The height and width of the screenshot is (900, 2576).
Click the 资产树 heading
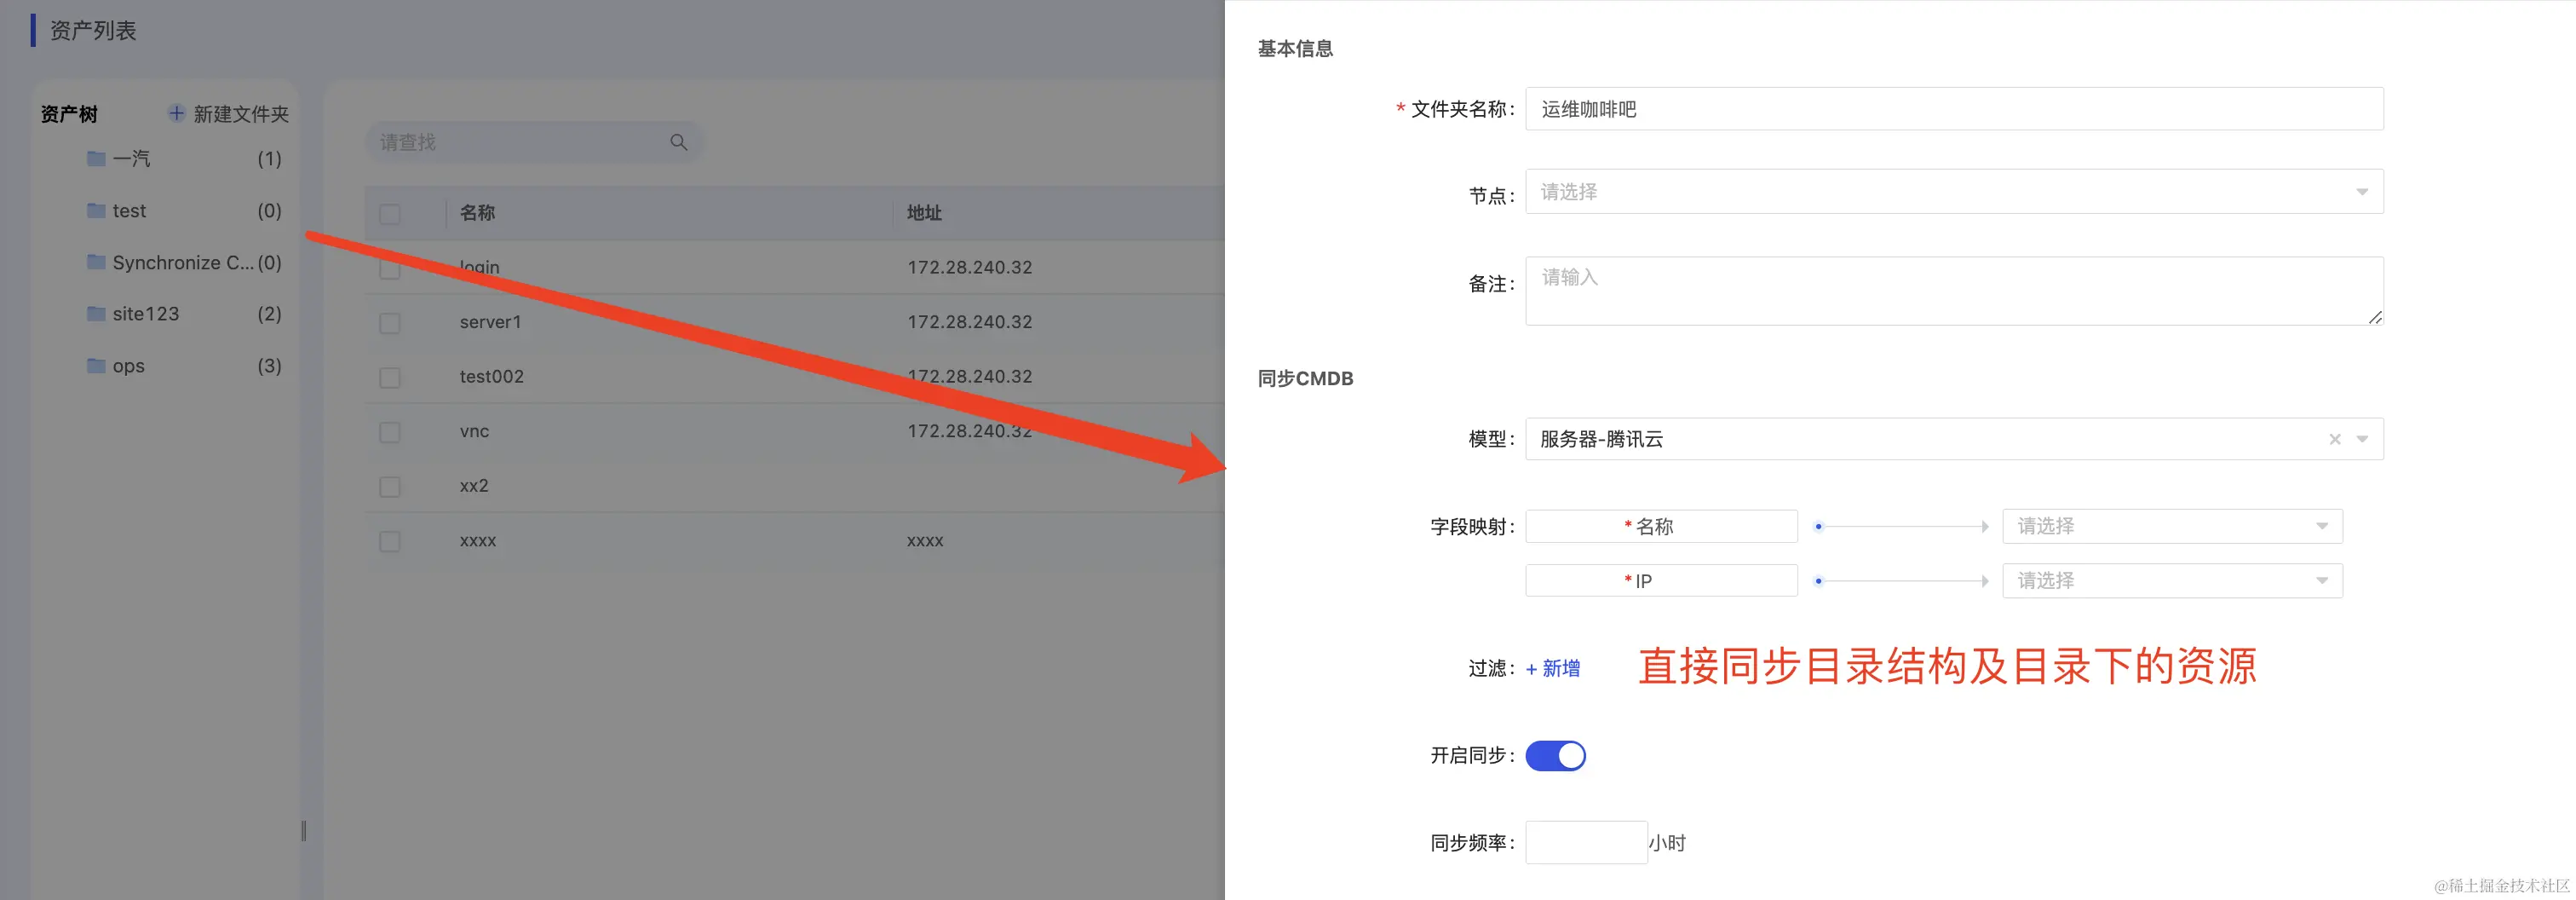69,114
